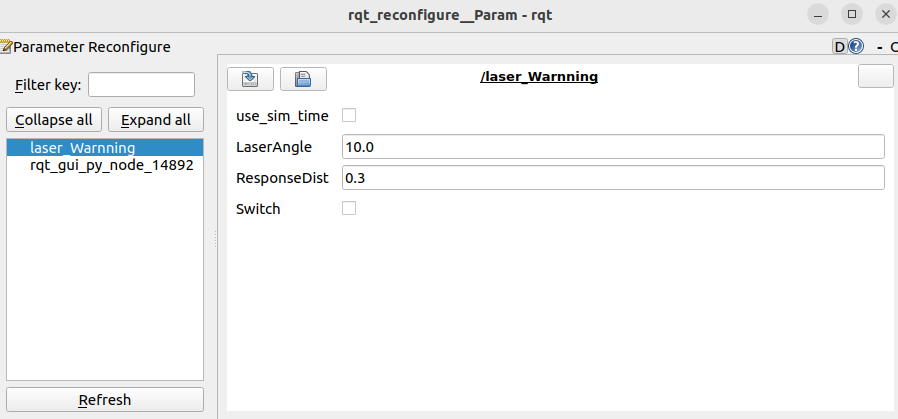This screenshot has height=419, width=898.
Task: Click the blank button beside /laser_Warnning title
Action: pos(876,76)
